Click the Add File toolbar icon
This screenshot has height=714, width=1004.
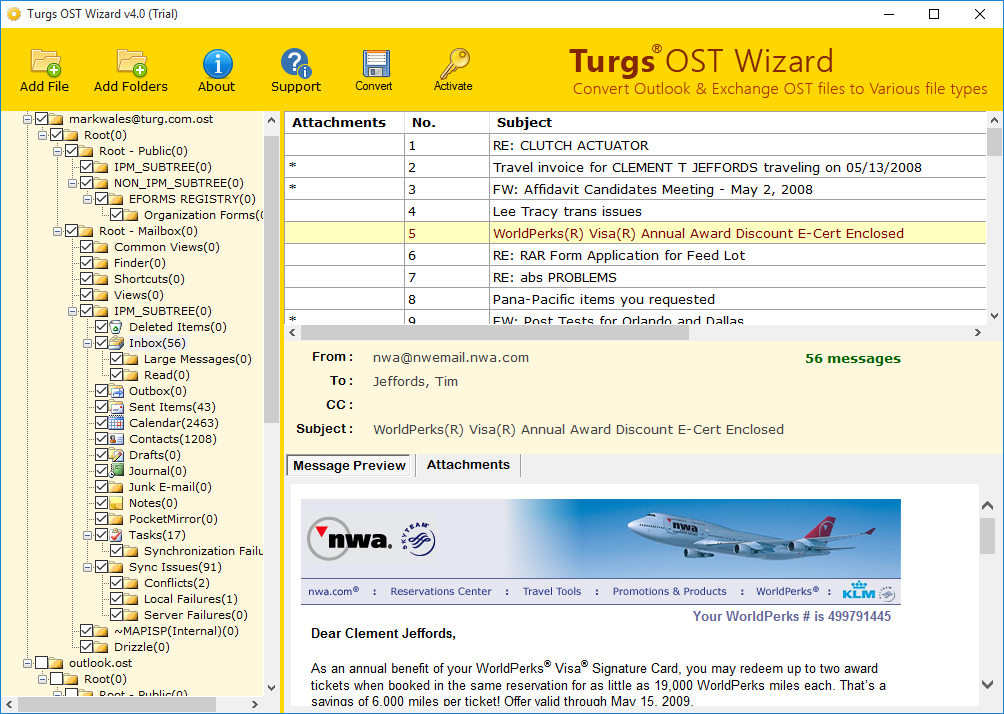45,63
